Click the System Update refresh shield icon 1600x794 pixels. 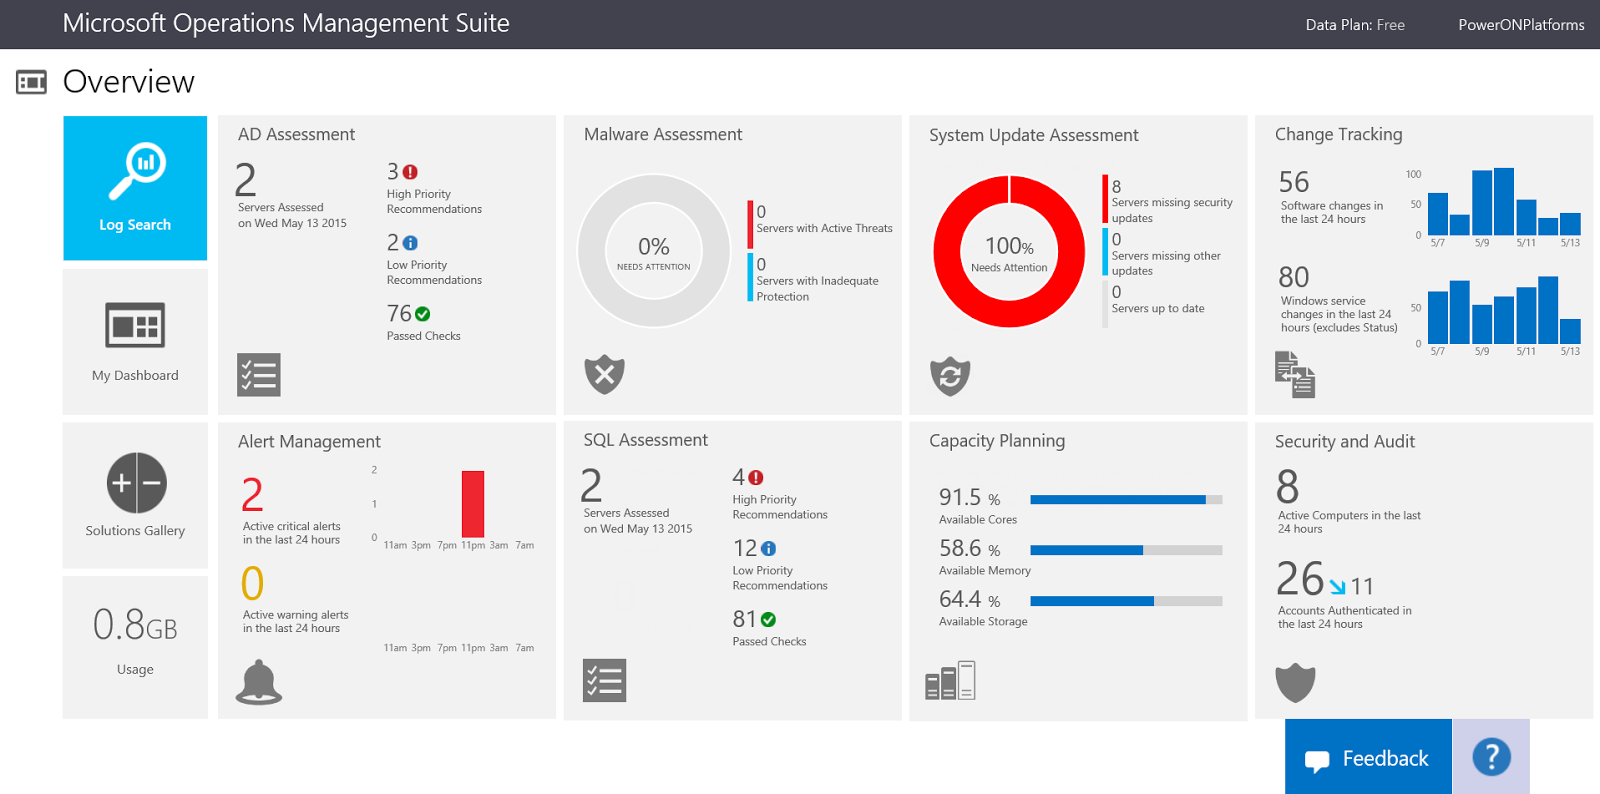[x=950, y=376]
